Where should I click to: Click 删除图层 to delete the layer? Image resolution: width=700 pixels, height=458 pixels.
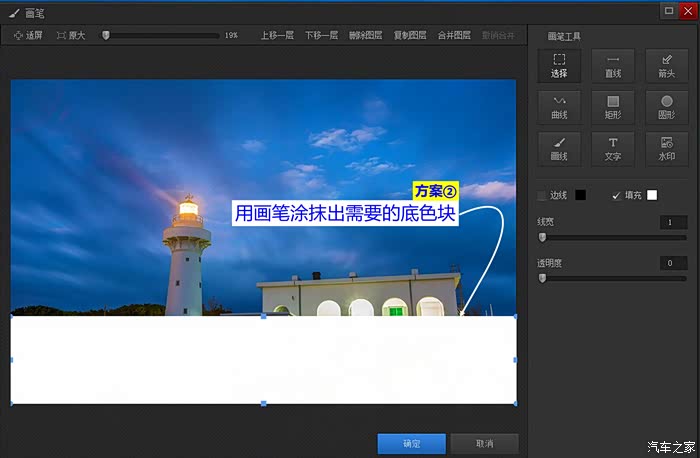pos(365,35)
